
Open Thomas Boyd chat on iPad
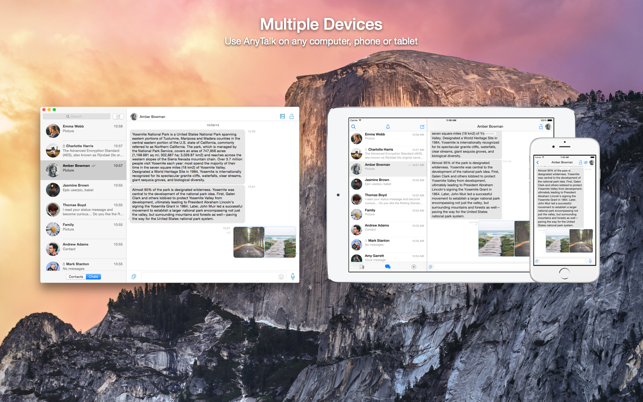(x=388, y=199)
